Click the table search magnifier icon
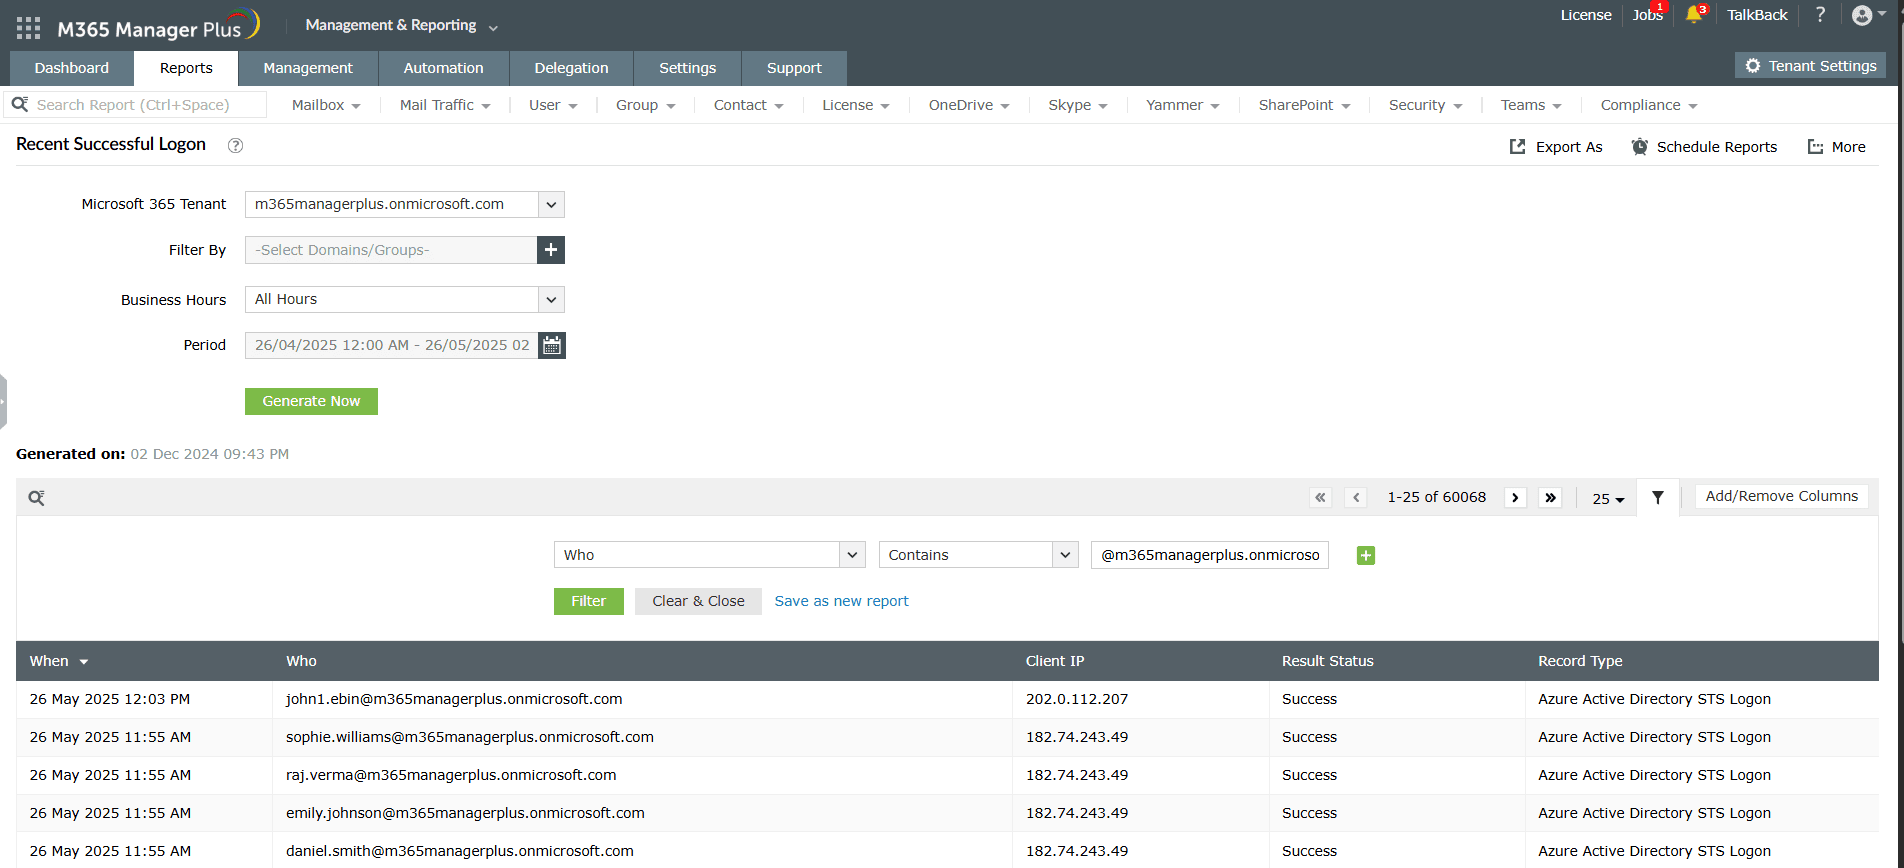Screen dimensions: 1904x868 [x=36, y=498]
